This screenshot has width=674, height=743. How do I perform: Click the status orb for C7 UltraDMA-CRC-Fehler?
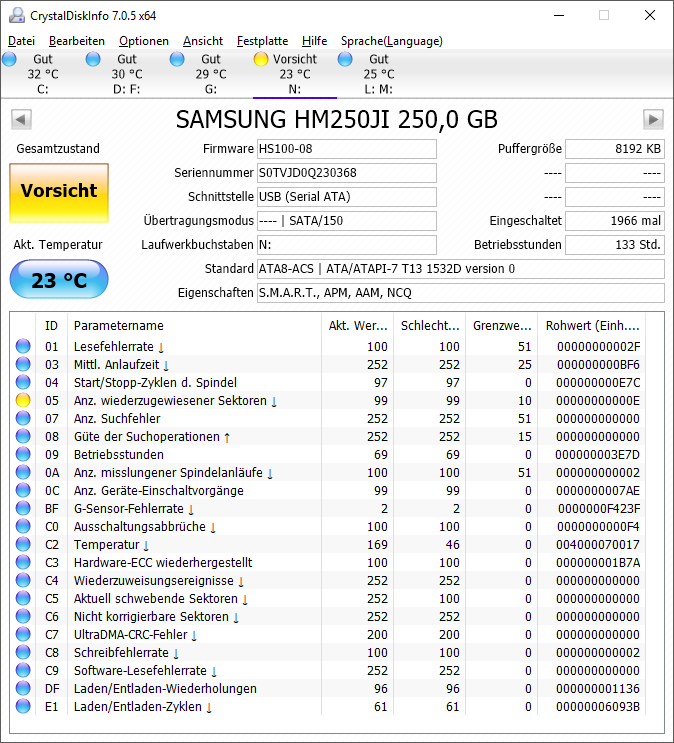pos(23,634)
